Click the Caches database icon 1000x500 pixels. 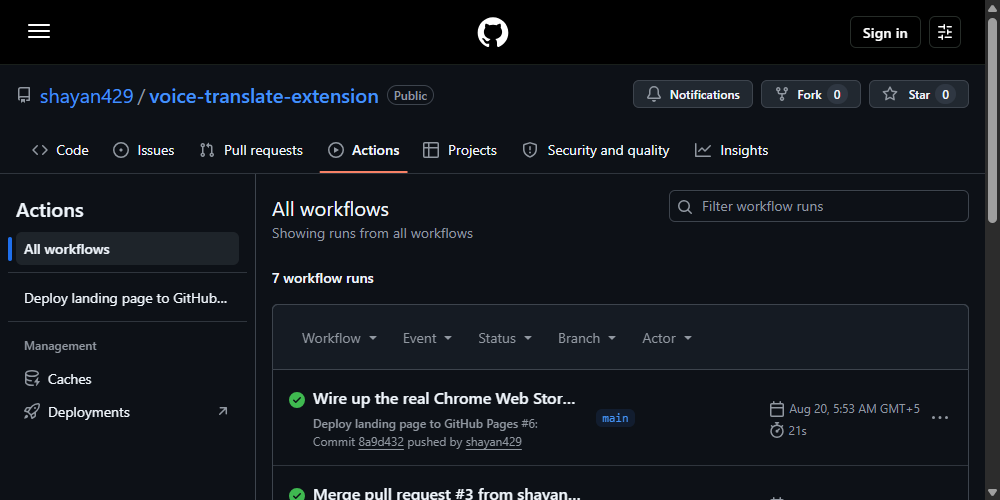click(32, 379)
